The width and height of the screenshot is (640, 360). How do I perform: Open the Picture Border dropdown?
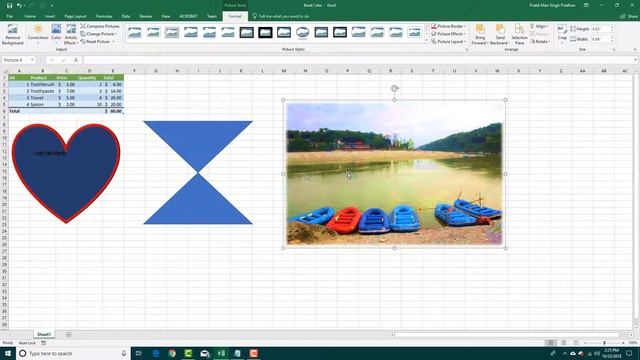pos(448,26)
